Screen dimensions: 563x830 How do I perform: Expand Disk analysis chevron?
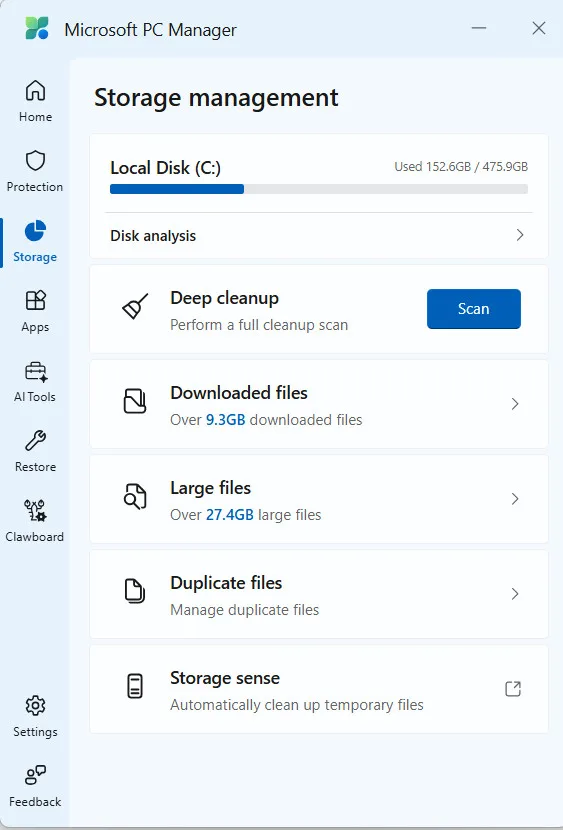(520, 235)
